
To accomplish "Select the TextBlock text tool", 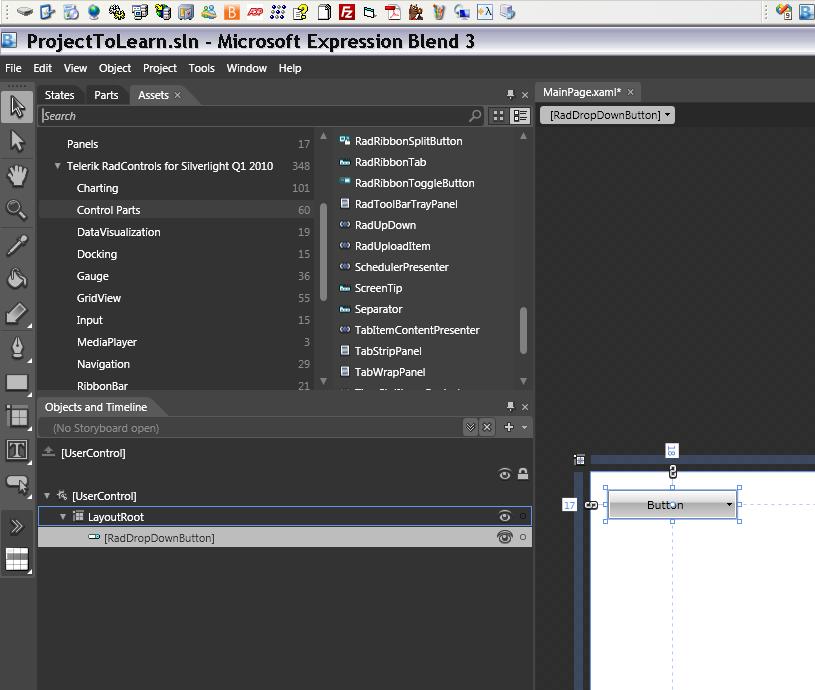I will pos(17,450).
